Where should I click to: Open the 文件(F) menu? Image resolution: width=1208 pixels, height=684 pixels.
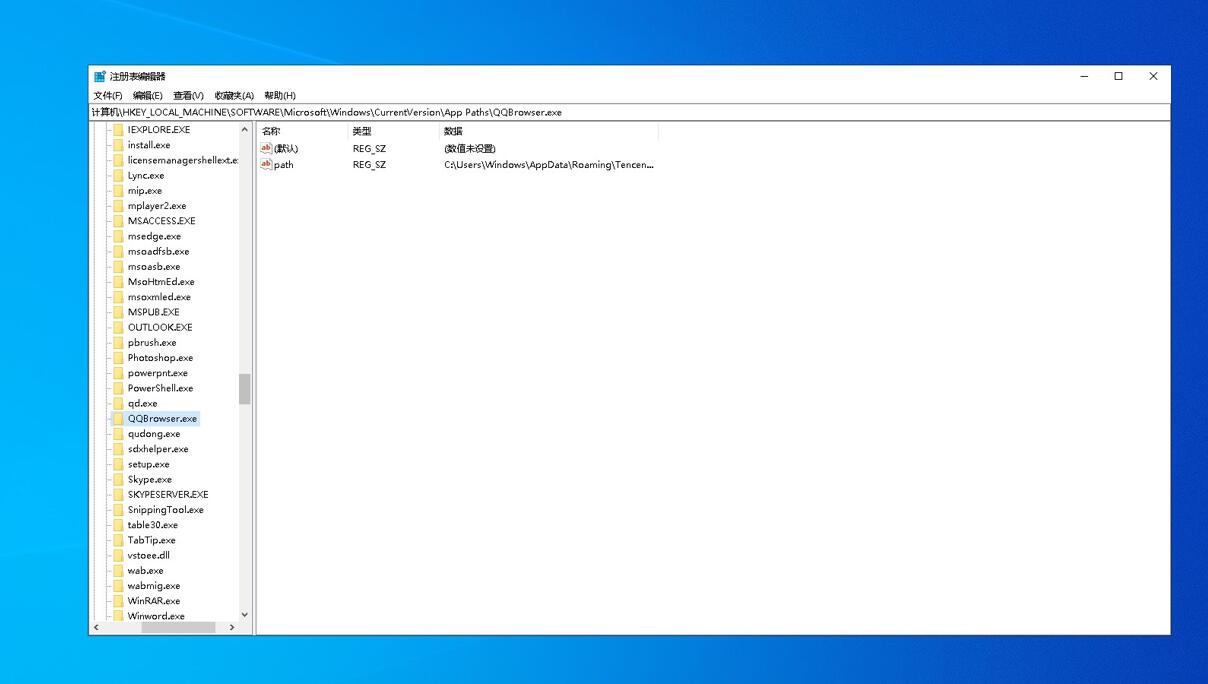point(108,96)
